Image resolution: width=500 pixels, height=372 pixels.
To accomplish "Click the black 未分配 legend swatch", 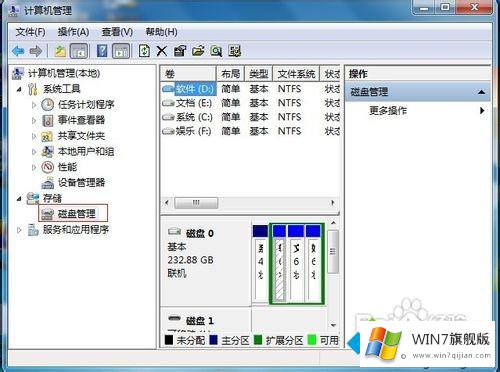I will [169, 340].
